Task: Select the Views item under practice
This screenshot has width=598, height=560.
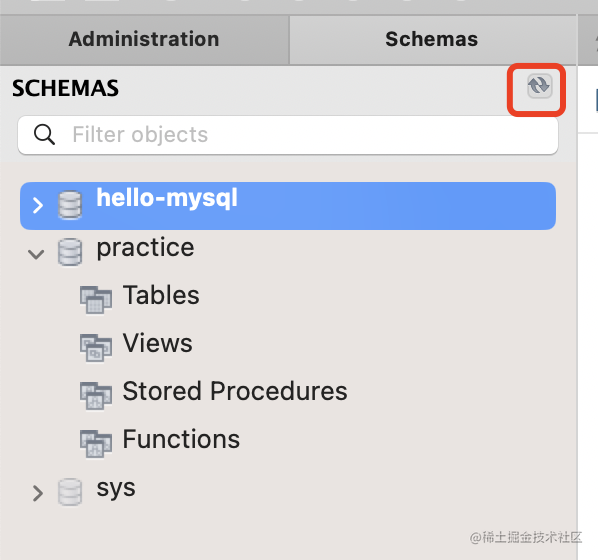Action: tap(158, 343)
